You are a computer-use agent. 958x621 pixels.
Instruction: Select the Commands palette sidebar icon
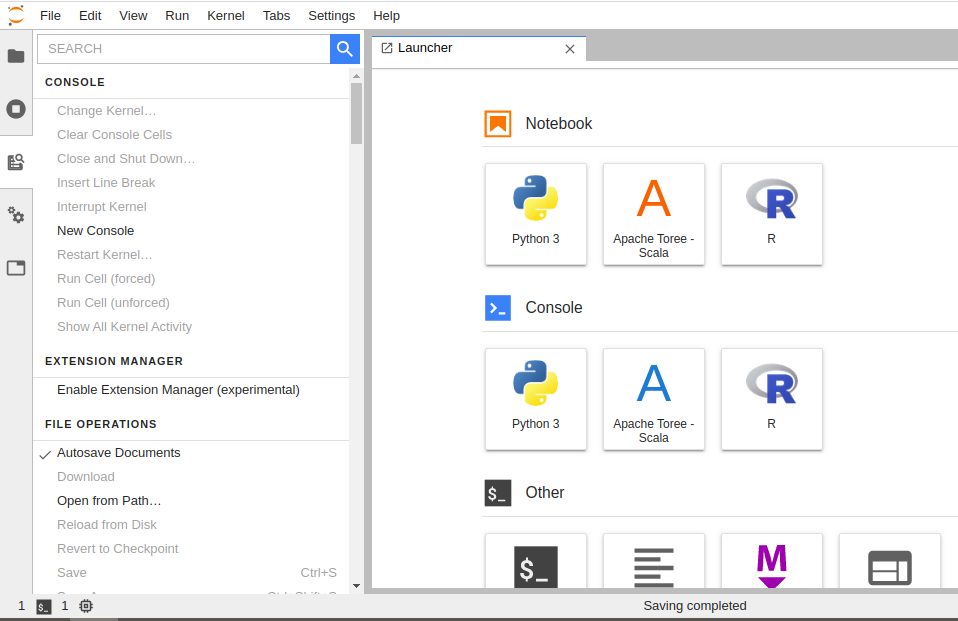point(16,162)
